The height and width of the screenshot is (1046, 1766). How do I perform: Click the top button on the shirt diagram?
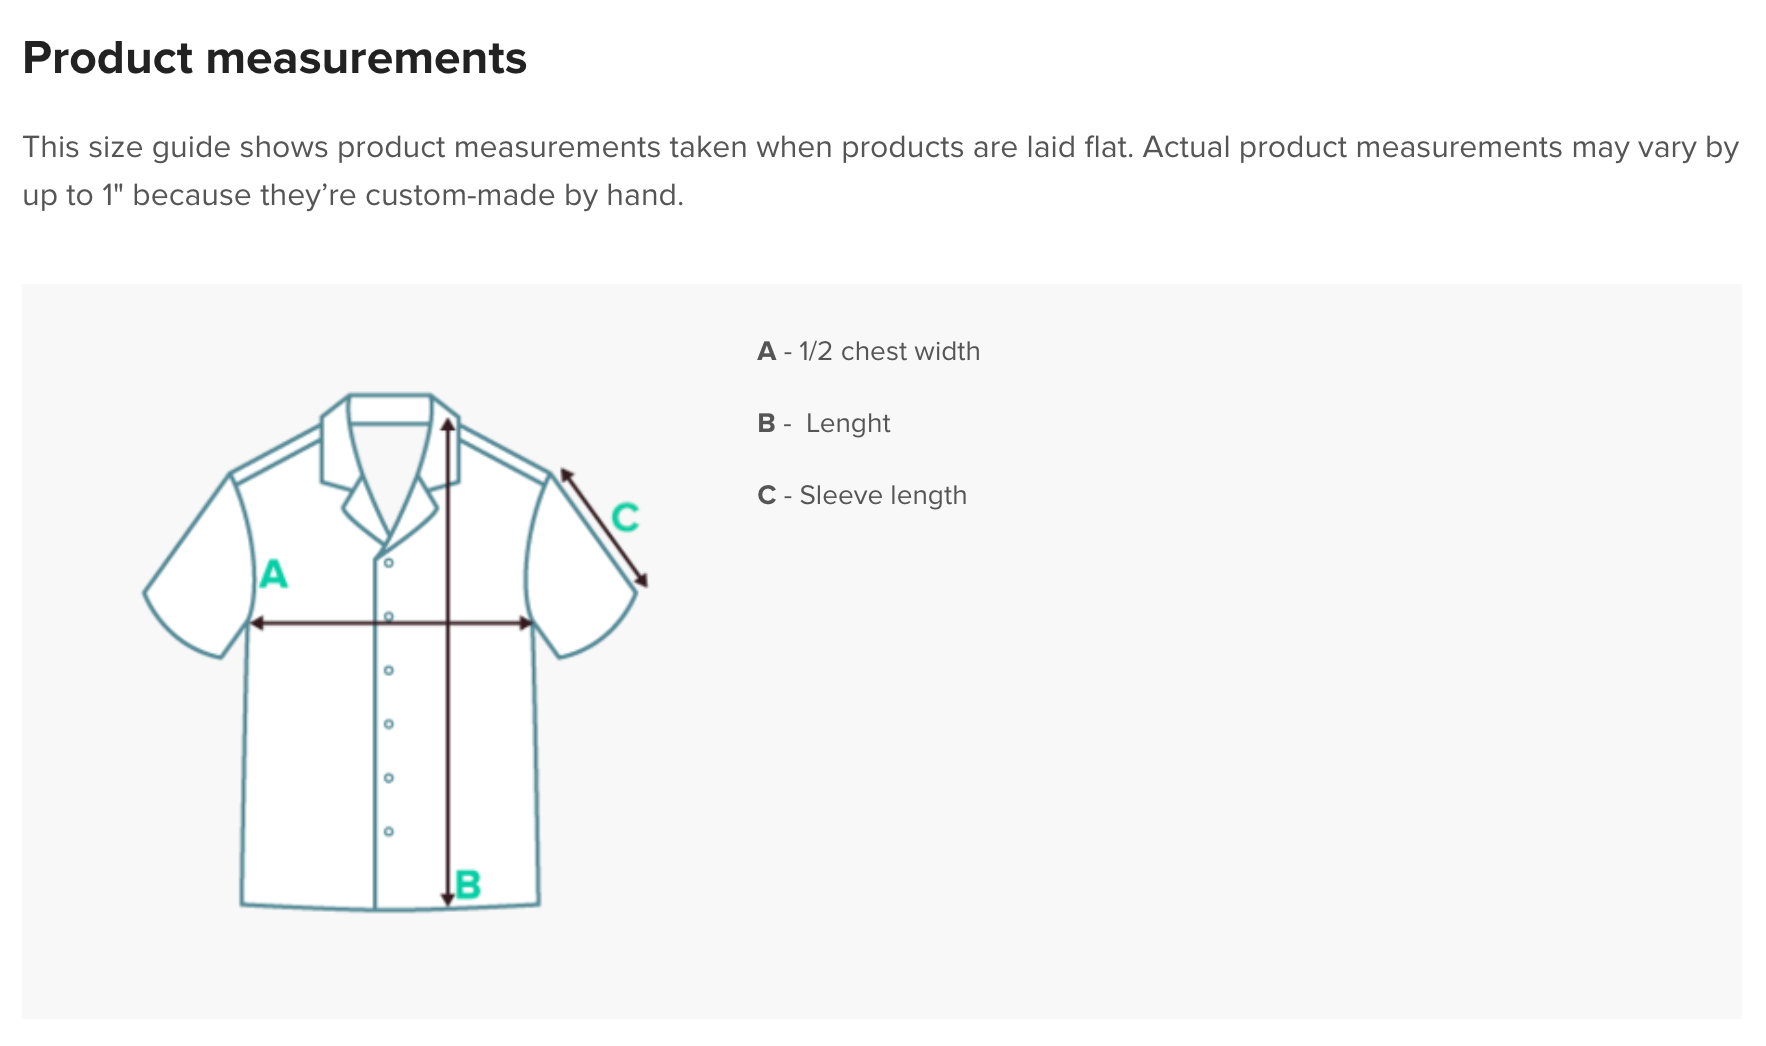[x=389, y=563]
